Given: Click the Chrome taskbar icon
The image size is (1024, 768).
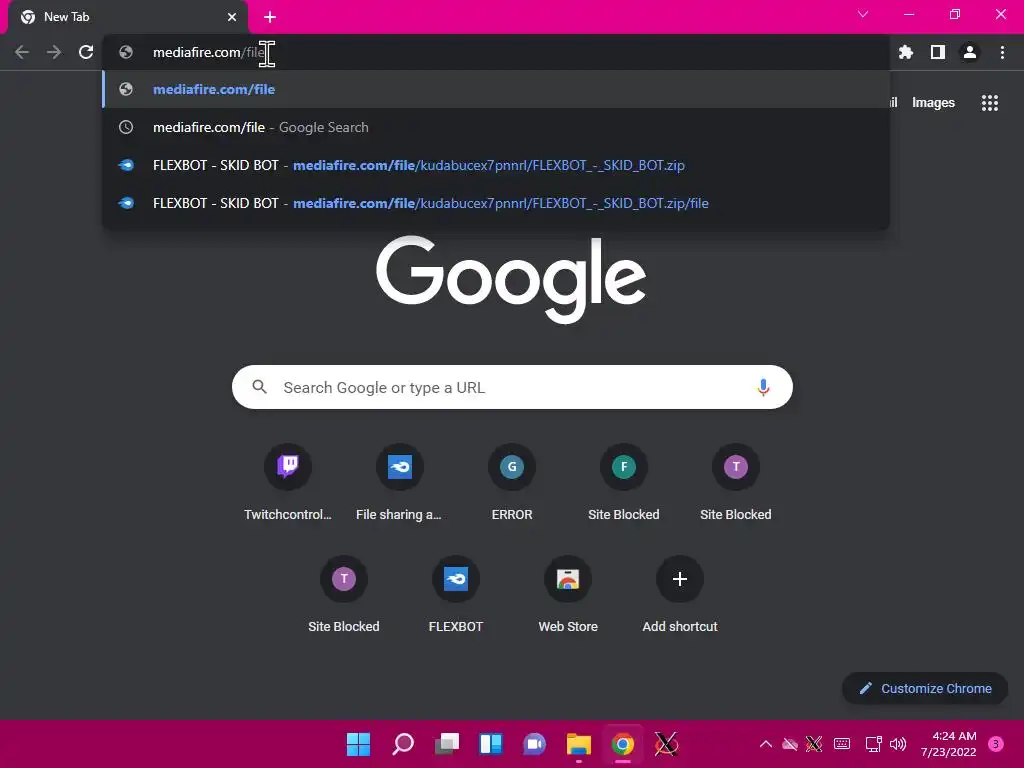Looking at the screenshot, I should click(623, 744).
